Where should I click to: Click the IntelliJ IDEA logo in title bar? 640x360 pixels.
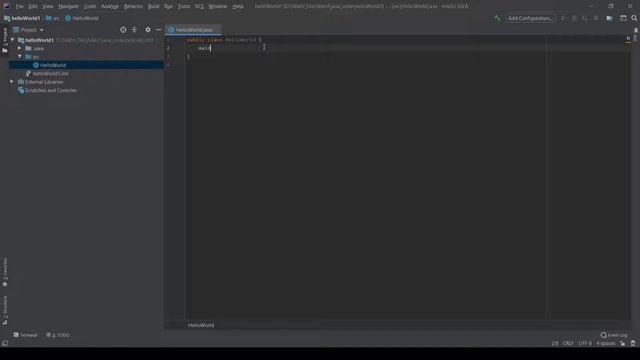[6, 6]
